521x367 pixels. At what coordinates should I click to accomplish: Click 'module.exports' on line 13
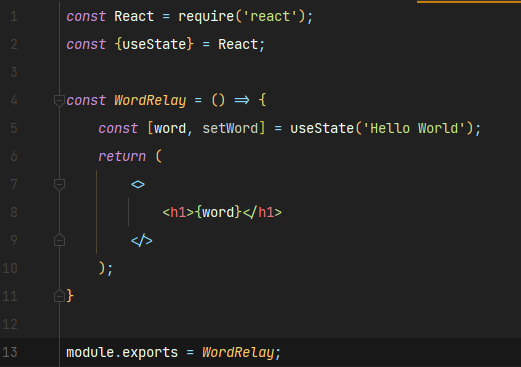[122, 352]
